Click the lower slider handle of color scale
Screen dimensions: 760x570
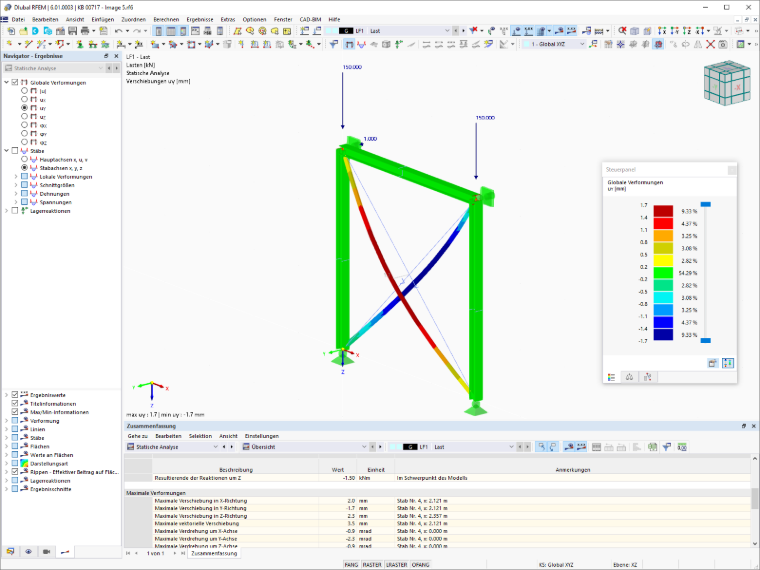tap(706, 341)
